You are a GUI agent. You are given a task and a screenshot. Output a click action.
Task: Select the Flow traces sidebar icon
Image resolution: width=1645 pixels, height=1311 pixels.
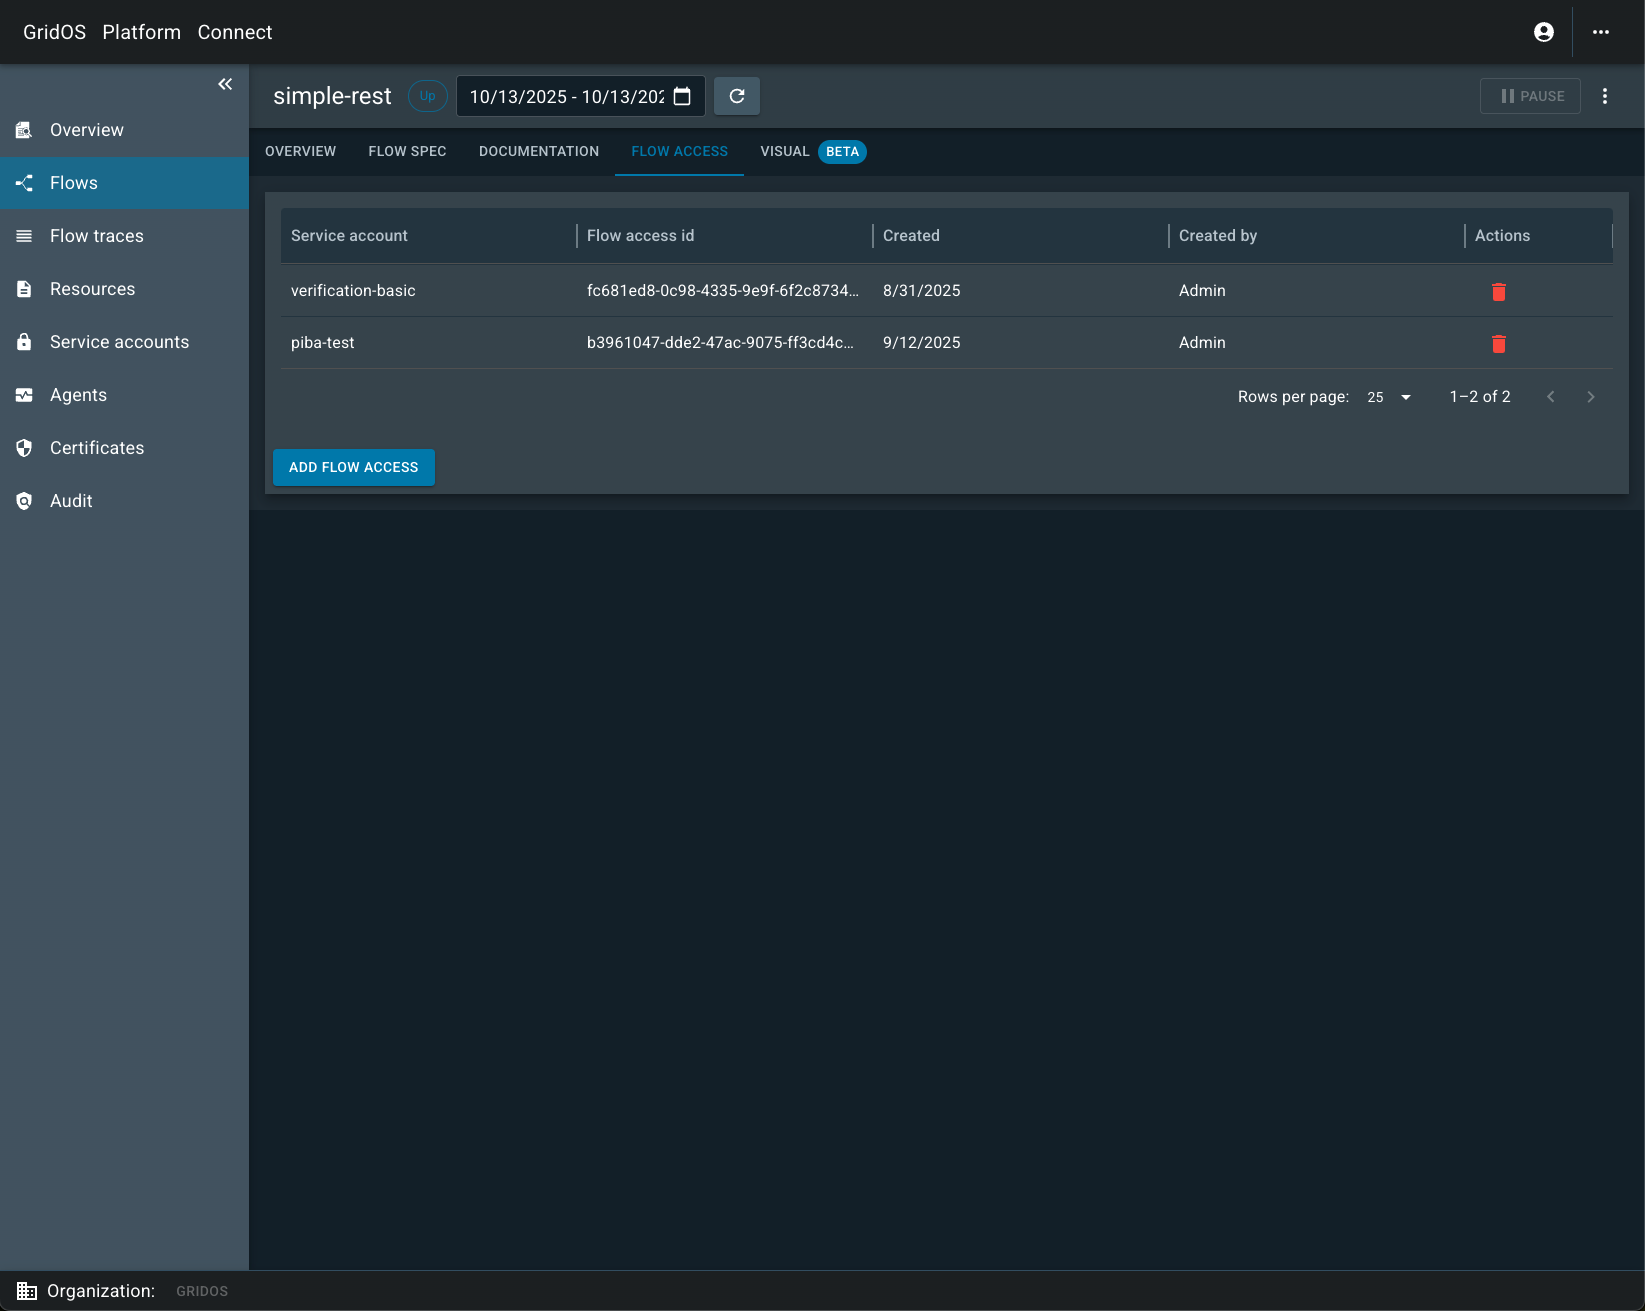tap(24, 235)
